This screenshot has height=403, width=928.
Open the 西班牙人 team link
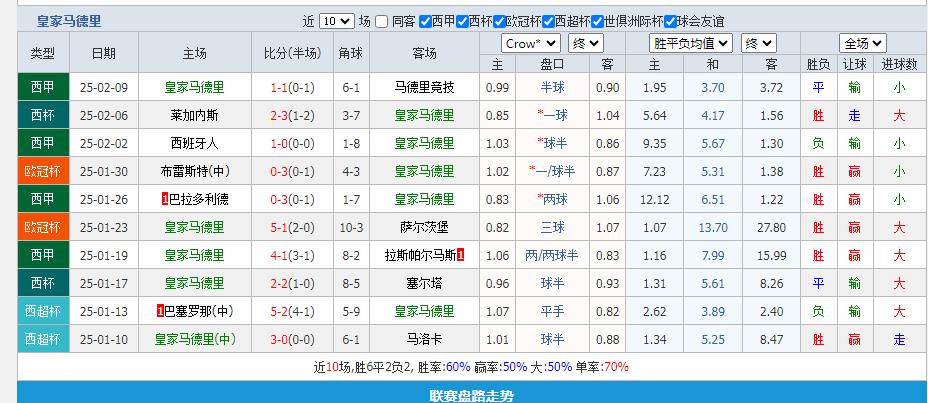click(194, 143)
